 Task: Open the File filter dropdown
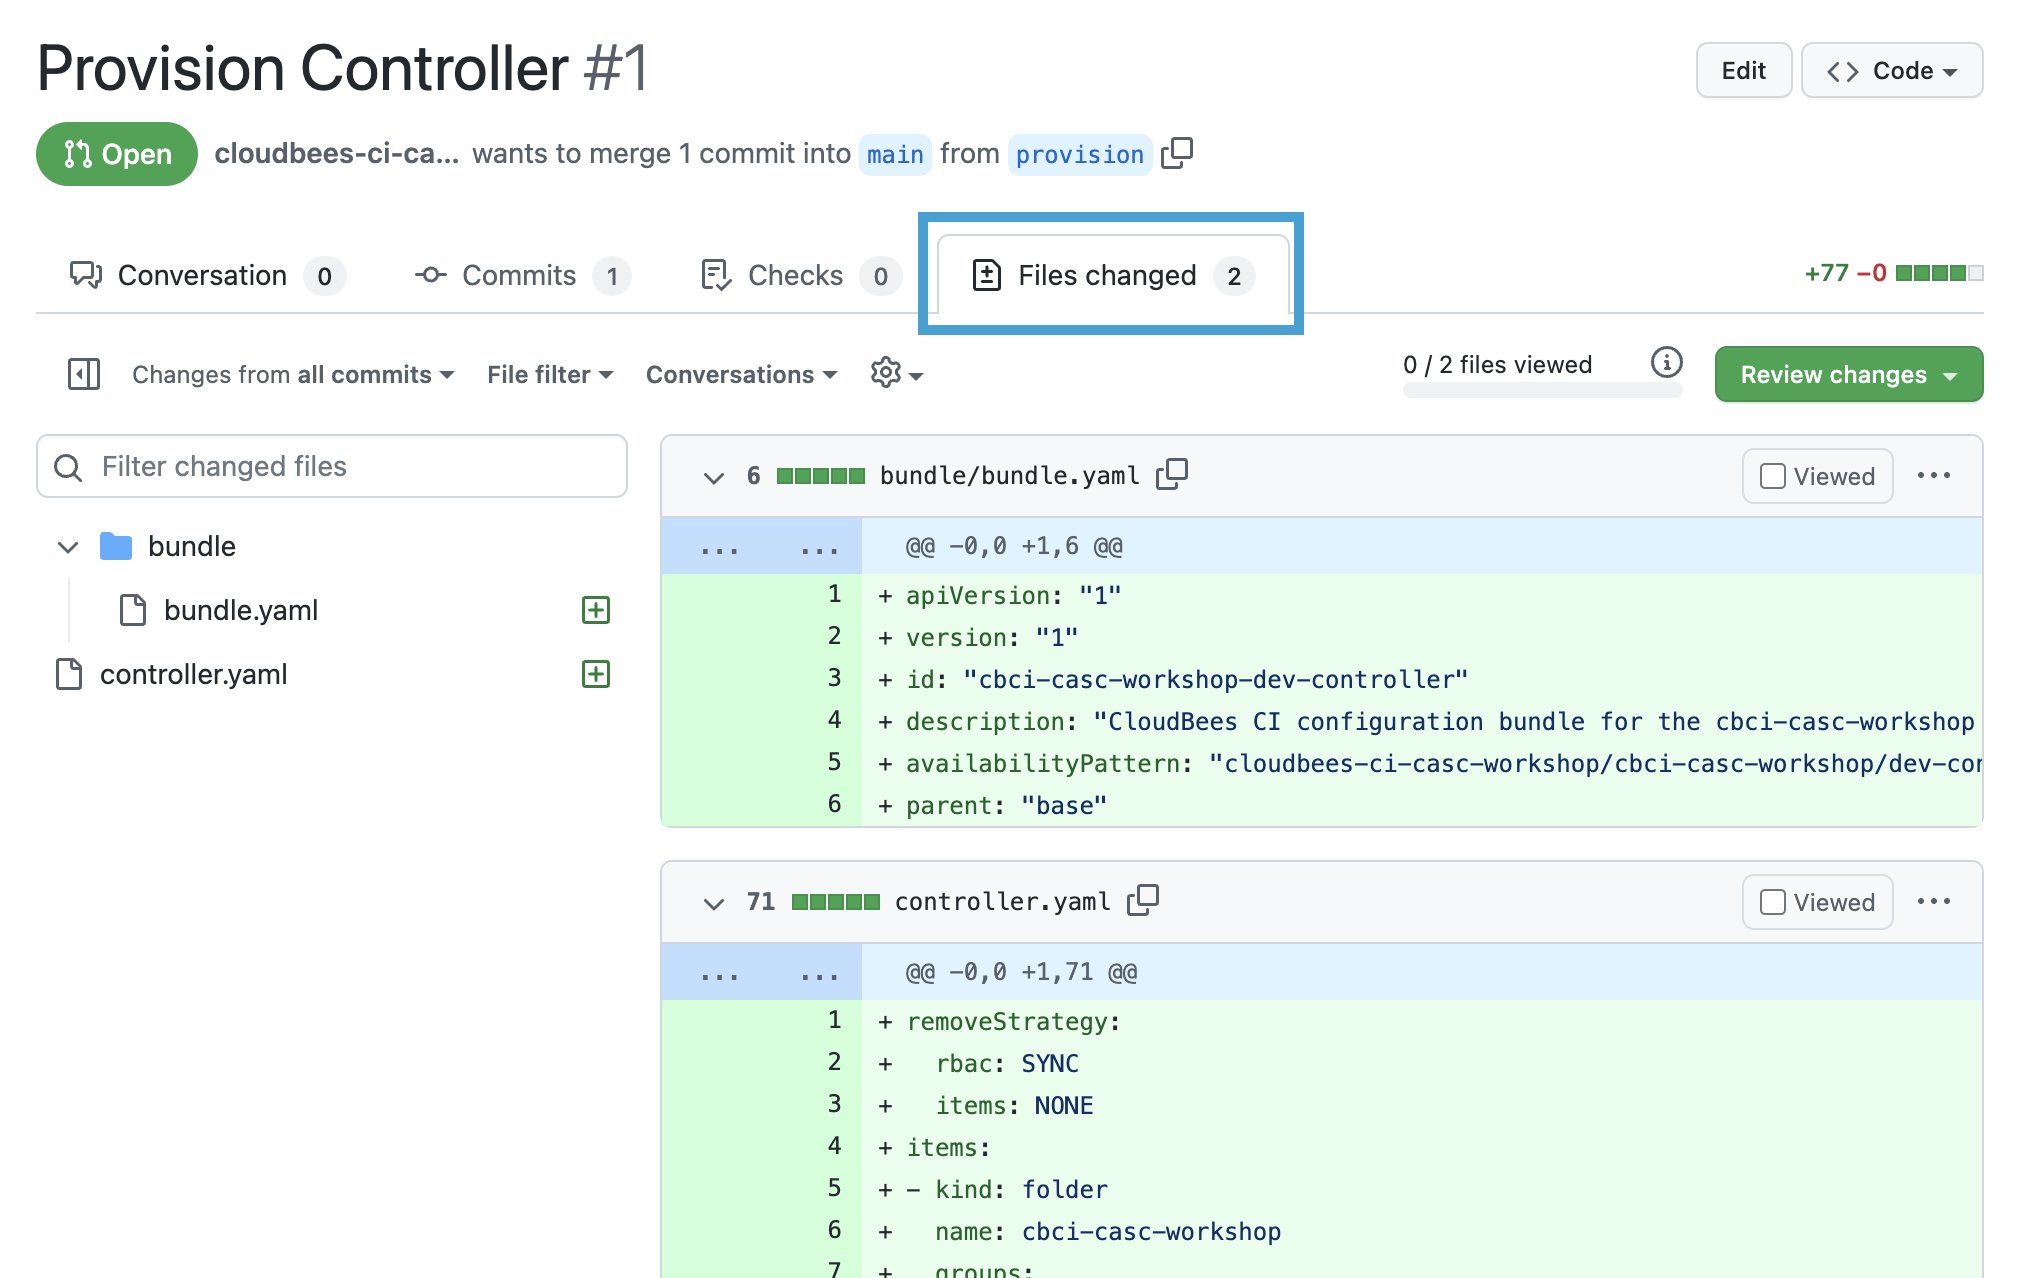pos(550,373)
